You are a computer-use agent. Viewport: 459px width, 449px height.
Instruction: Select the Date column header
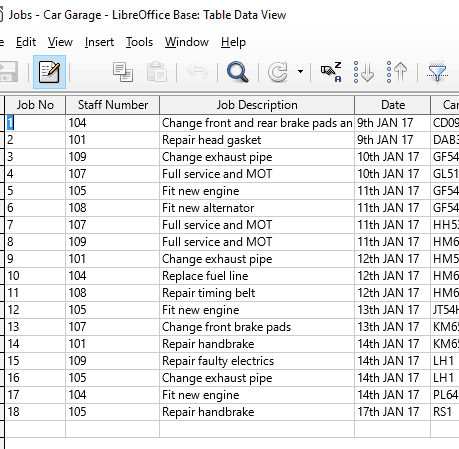point(393,105)
